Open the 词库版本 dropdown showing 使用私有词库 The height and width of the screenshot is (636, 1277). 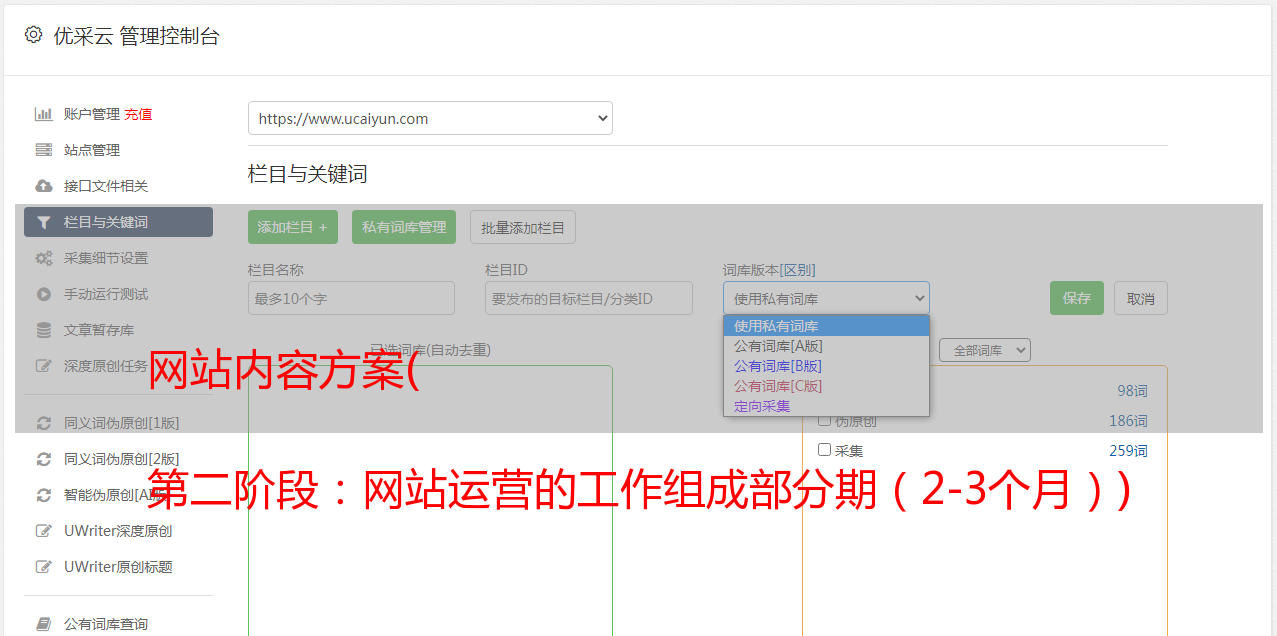826,298
